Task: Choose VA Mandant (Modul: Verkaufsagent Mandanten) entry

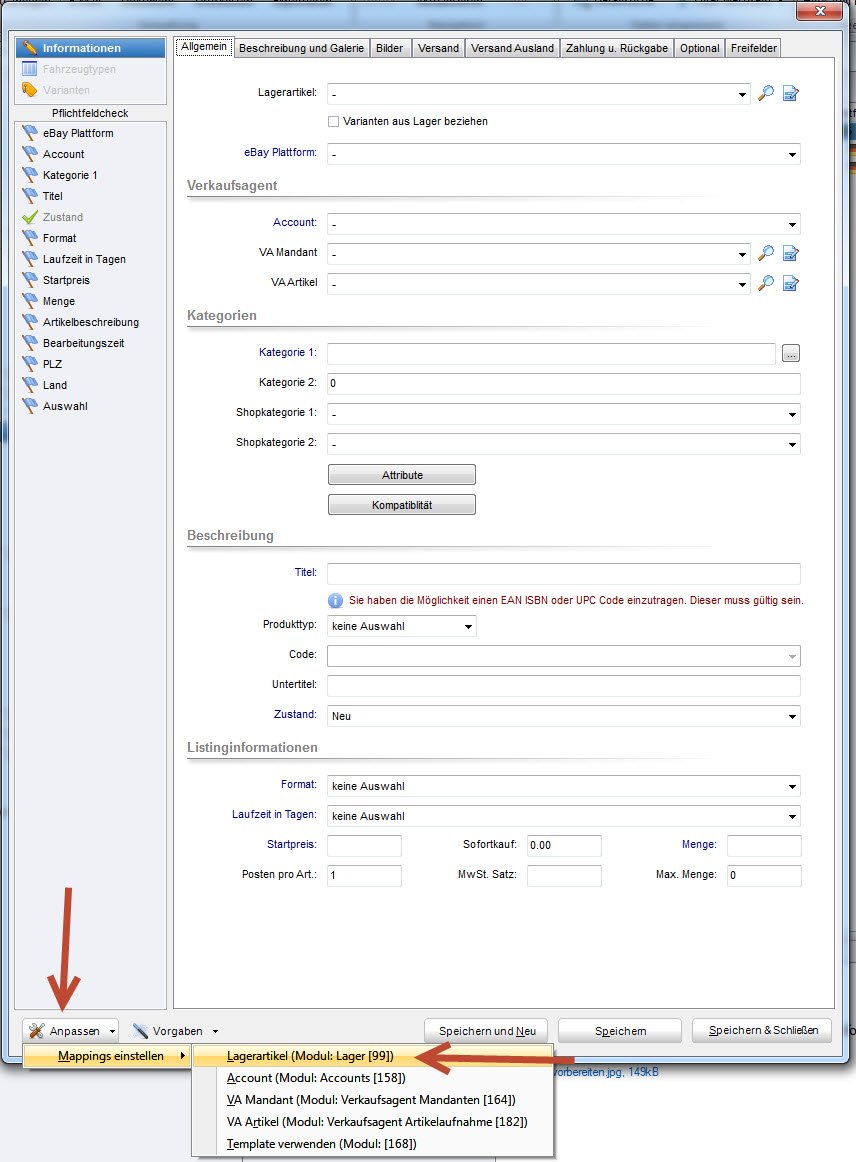Action: pyautogui.click(x=372, y=1100)
